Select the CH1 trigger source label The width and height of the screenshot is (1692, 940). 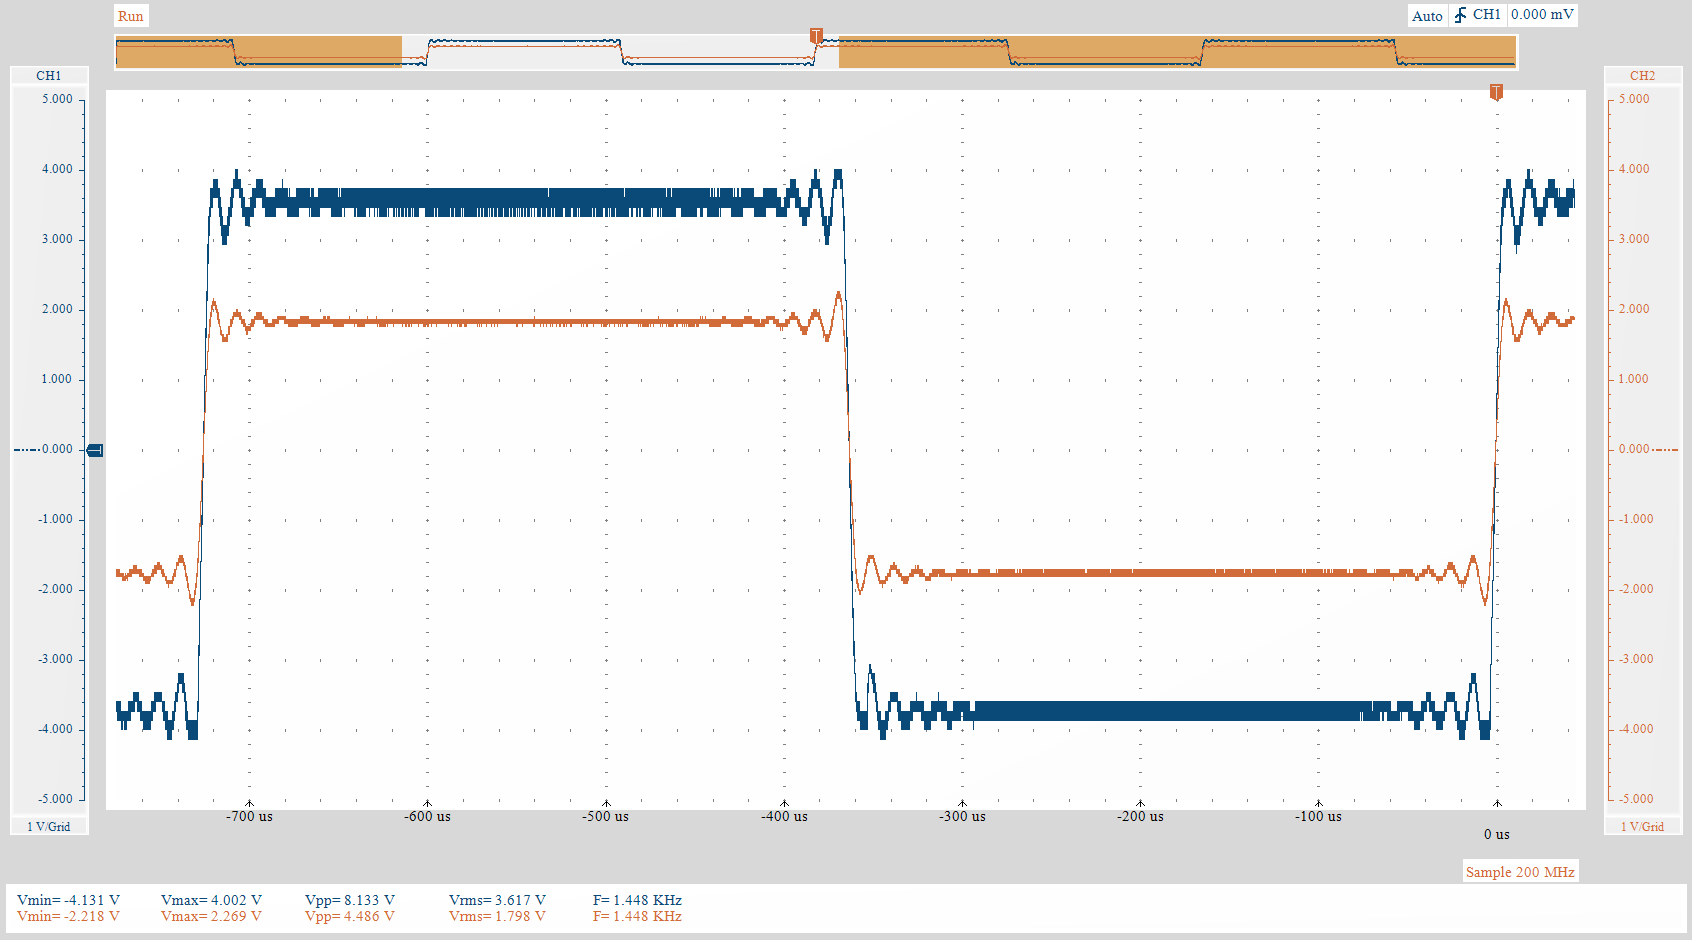coord(1486,15)
